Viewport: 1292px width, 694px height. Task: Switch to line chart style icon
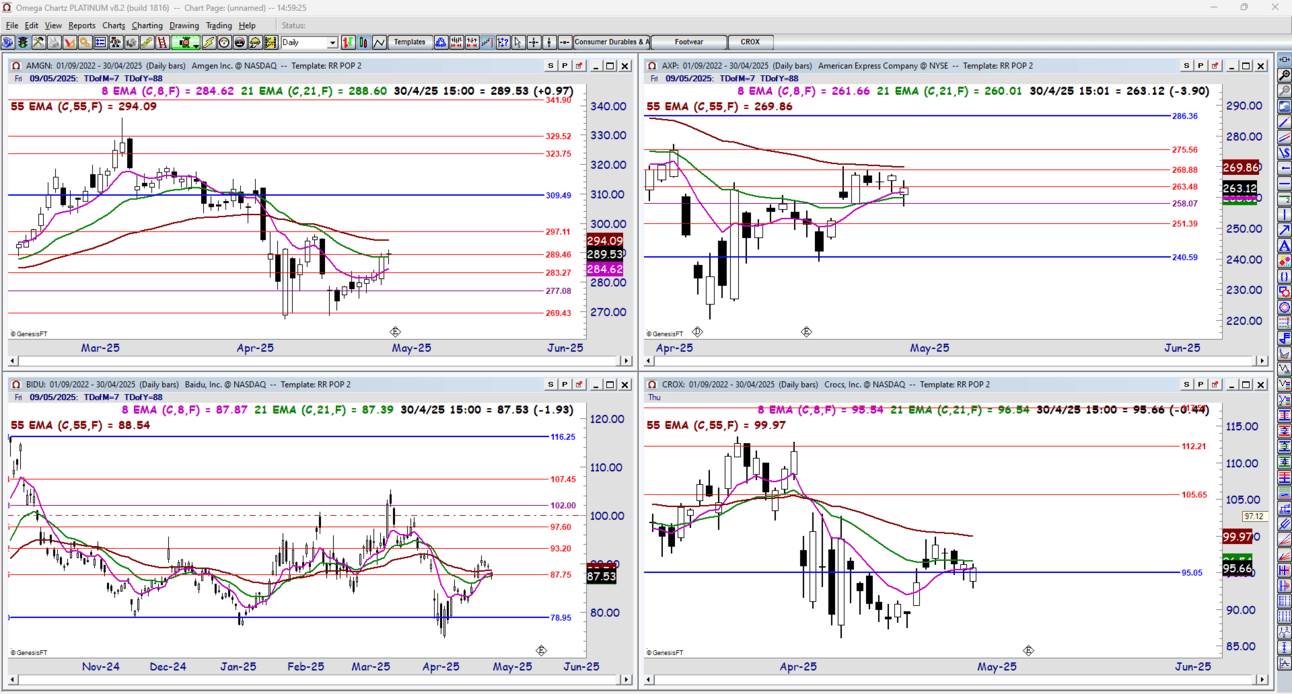click(379, 43)
